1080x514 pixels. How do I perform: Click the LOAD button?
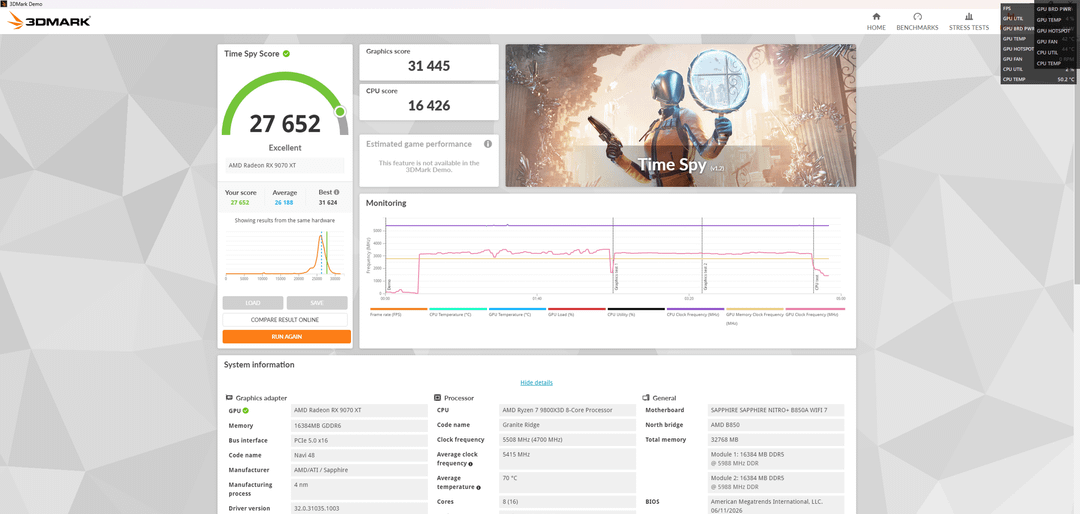[253, 303]
